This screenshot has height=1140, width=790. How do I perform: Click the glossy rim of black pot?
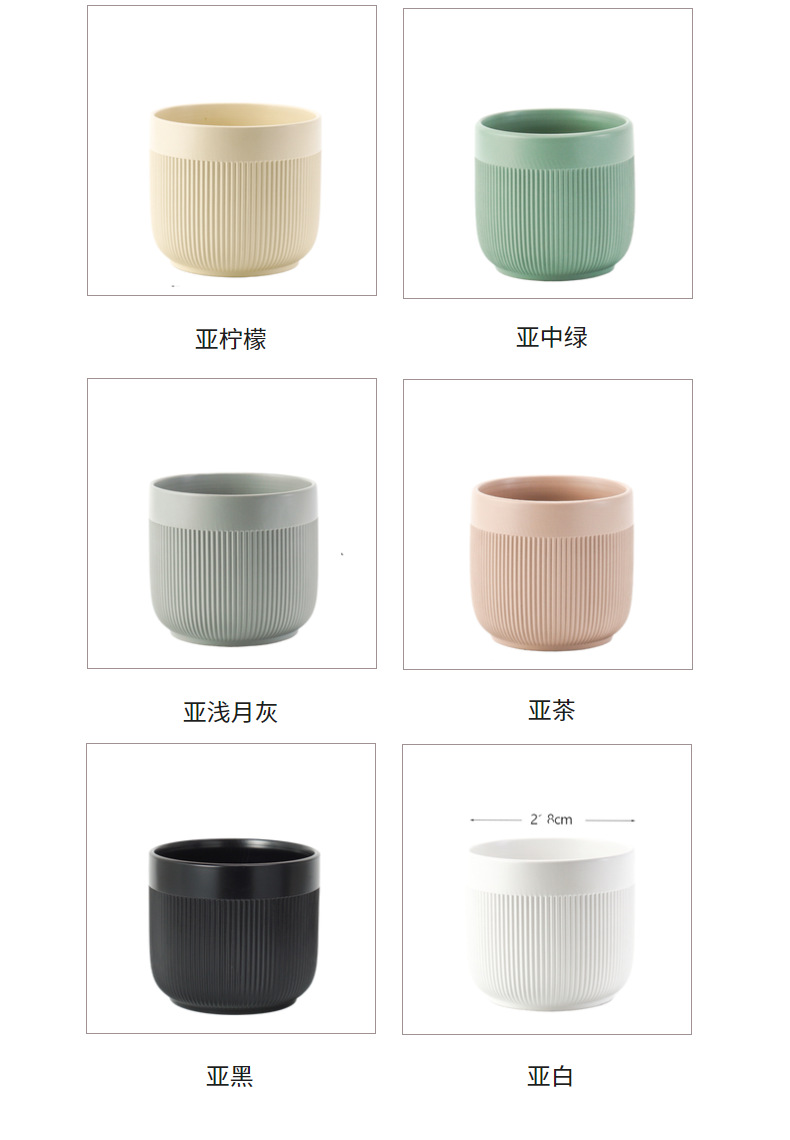click(x=235, y=864)
